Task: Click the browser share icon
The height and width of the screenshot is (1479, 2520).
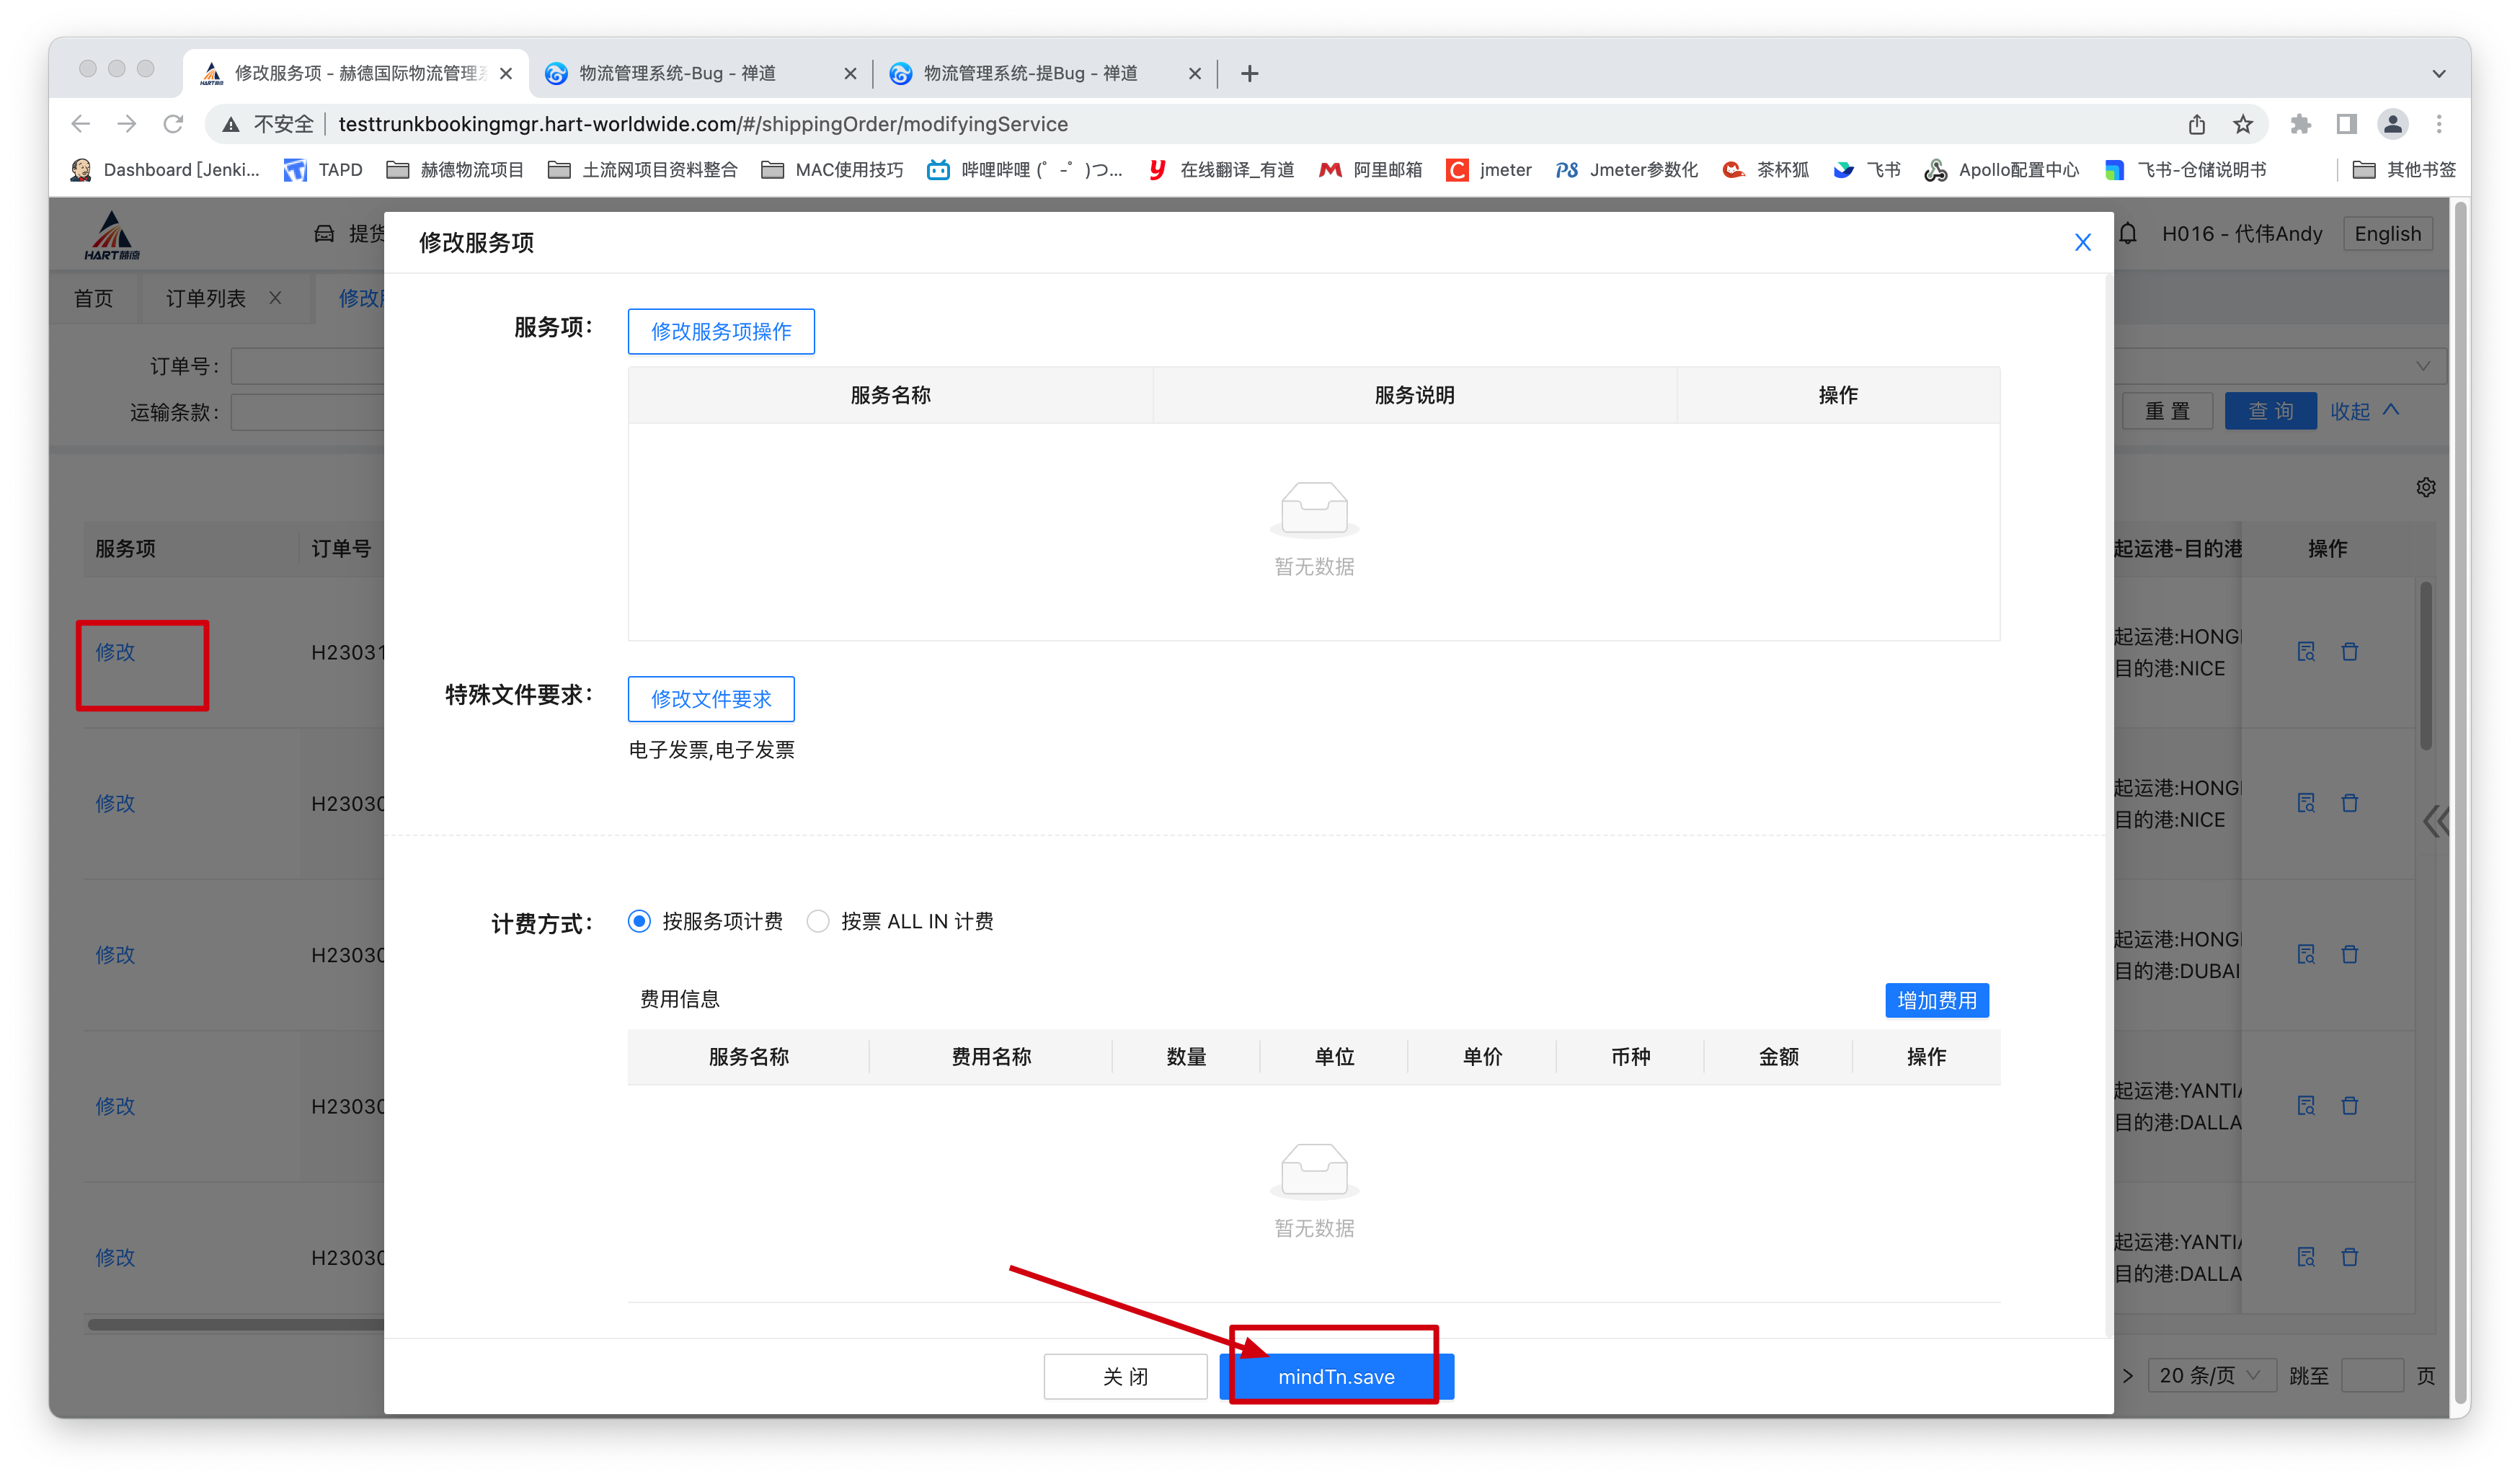Action: pos(2196,124)
